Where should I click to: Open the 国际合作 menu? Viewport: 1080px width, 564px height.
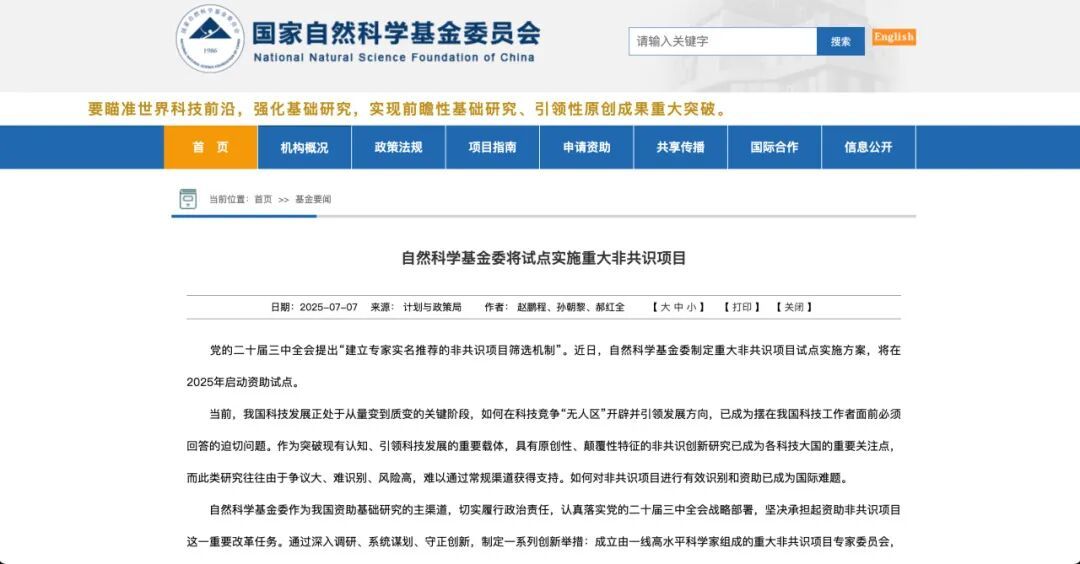coord(774,147)
